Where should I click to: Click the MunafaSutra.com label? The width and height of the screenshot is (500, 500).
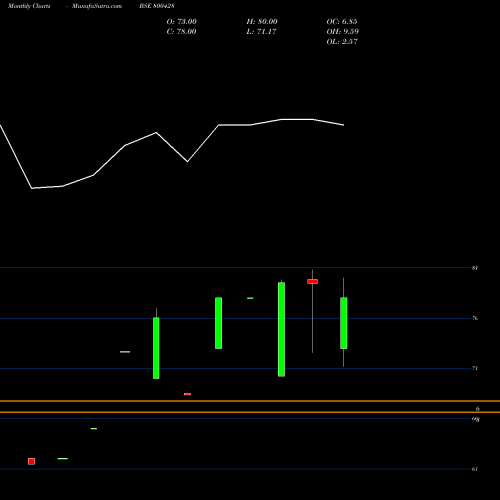tap(97, 6)
